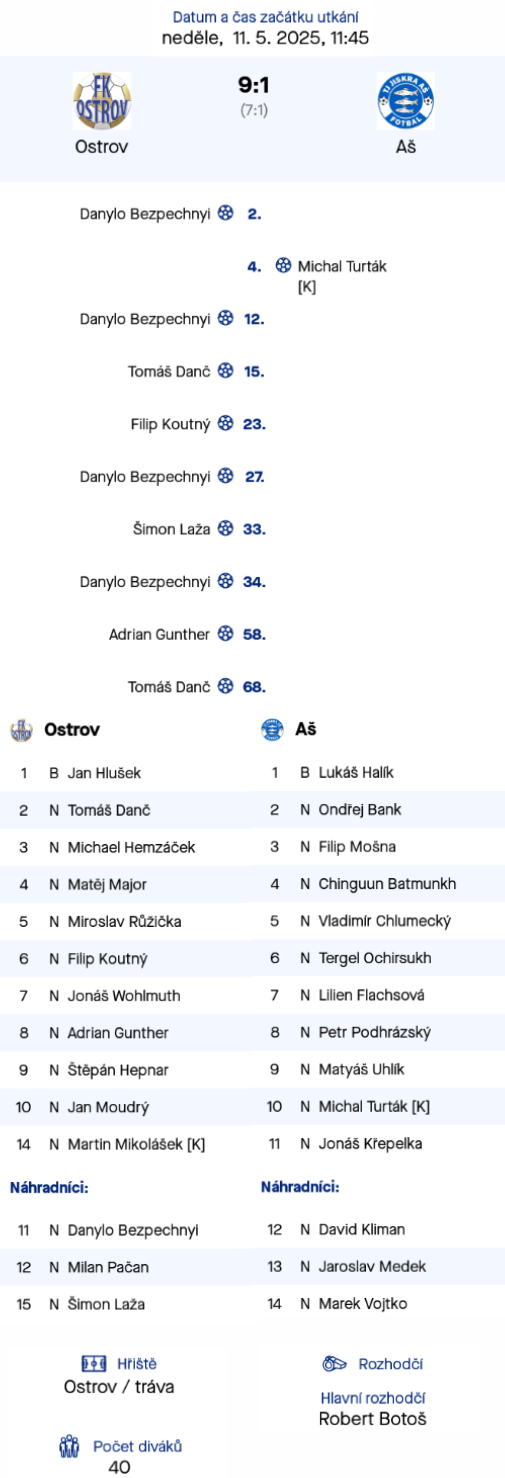Viewport: 505px width, 1478px height.
Task: Click the whistle icon next to Rozhodčí
Action: pos(335,1364)
